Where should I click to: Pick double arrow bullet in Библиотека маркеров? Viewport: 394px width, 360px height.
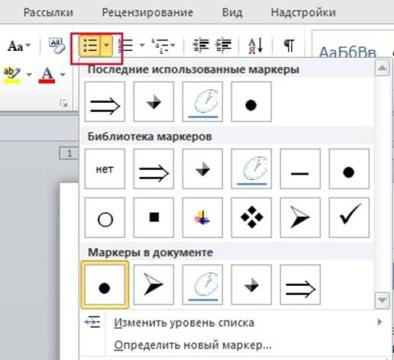(154, 169)
